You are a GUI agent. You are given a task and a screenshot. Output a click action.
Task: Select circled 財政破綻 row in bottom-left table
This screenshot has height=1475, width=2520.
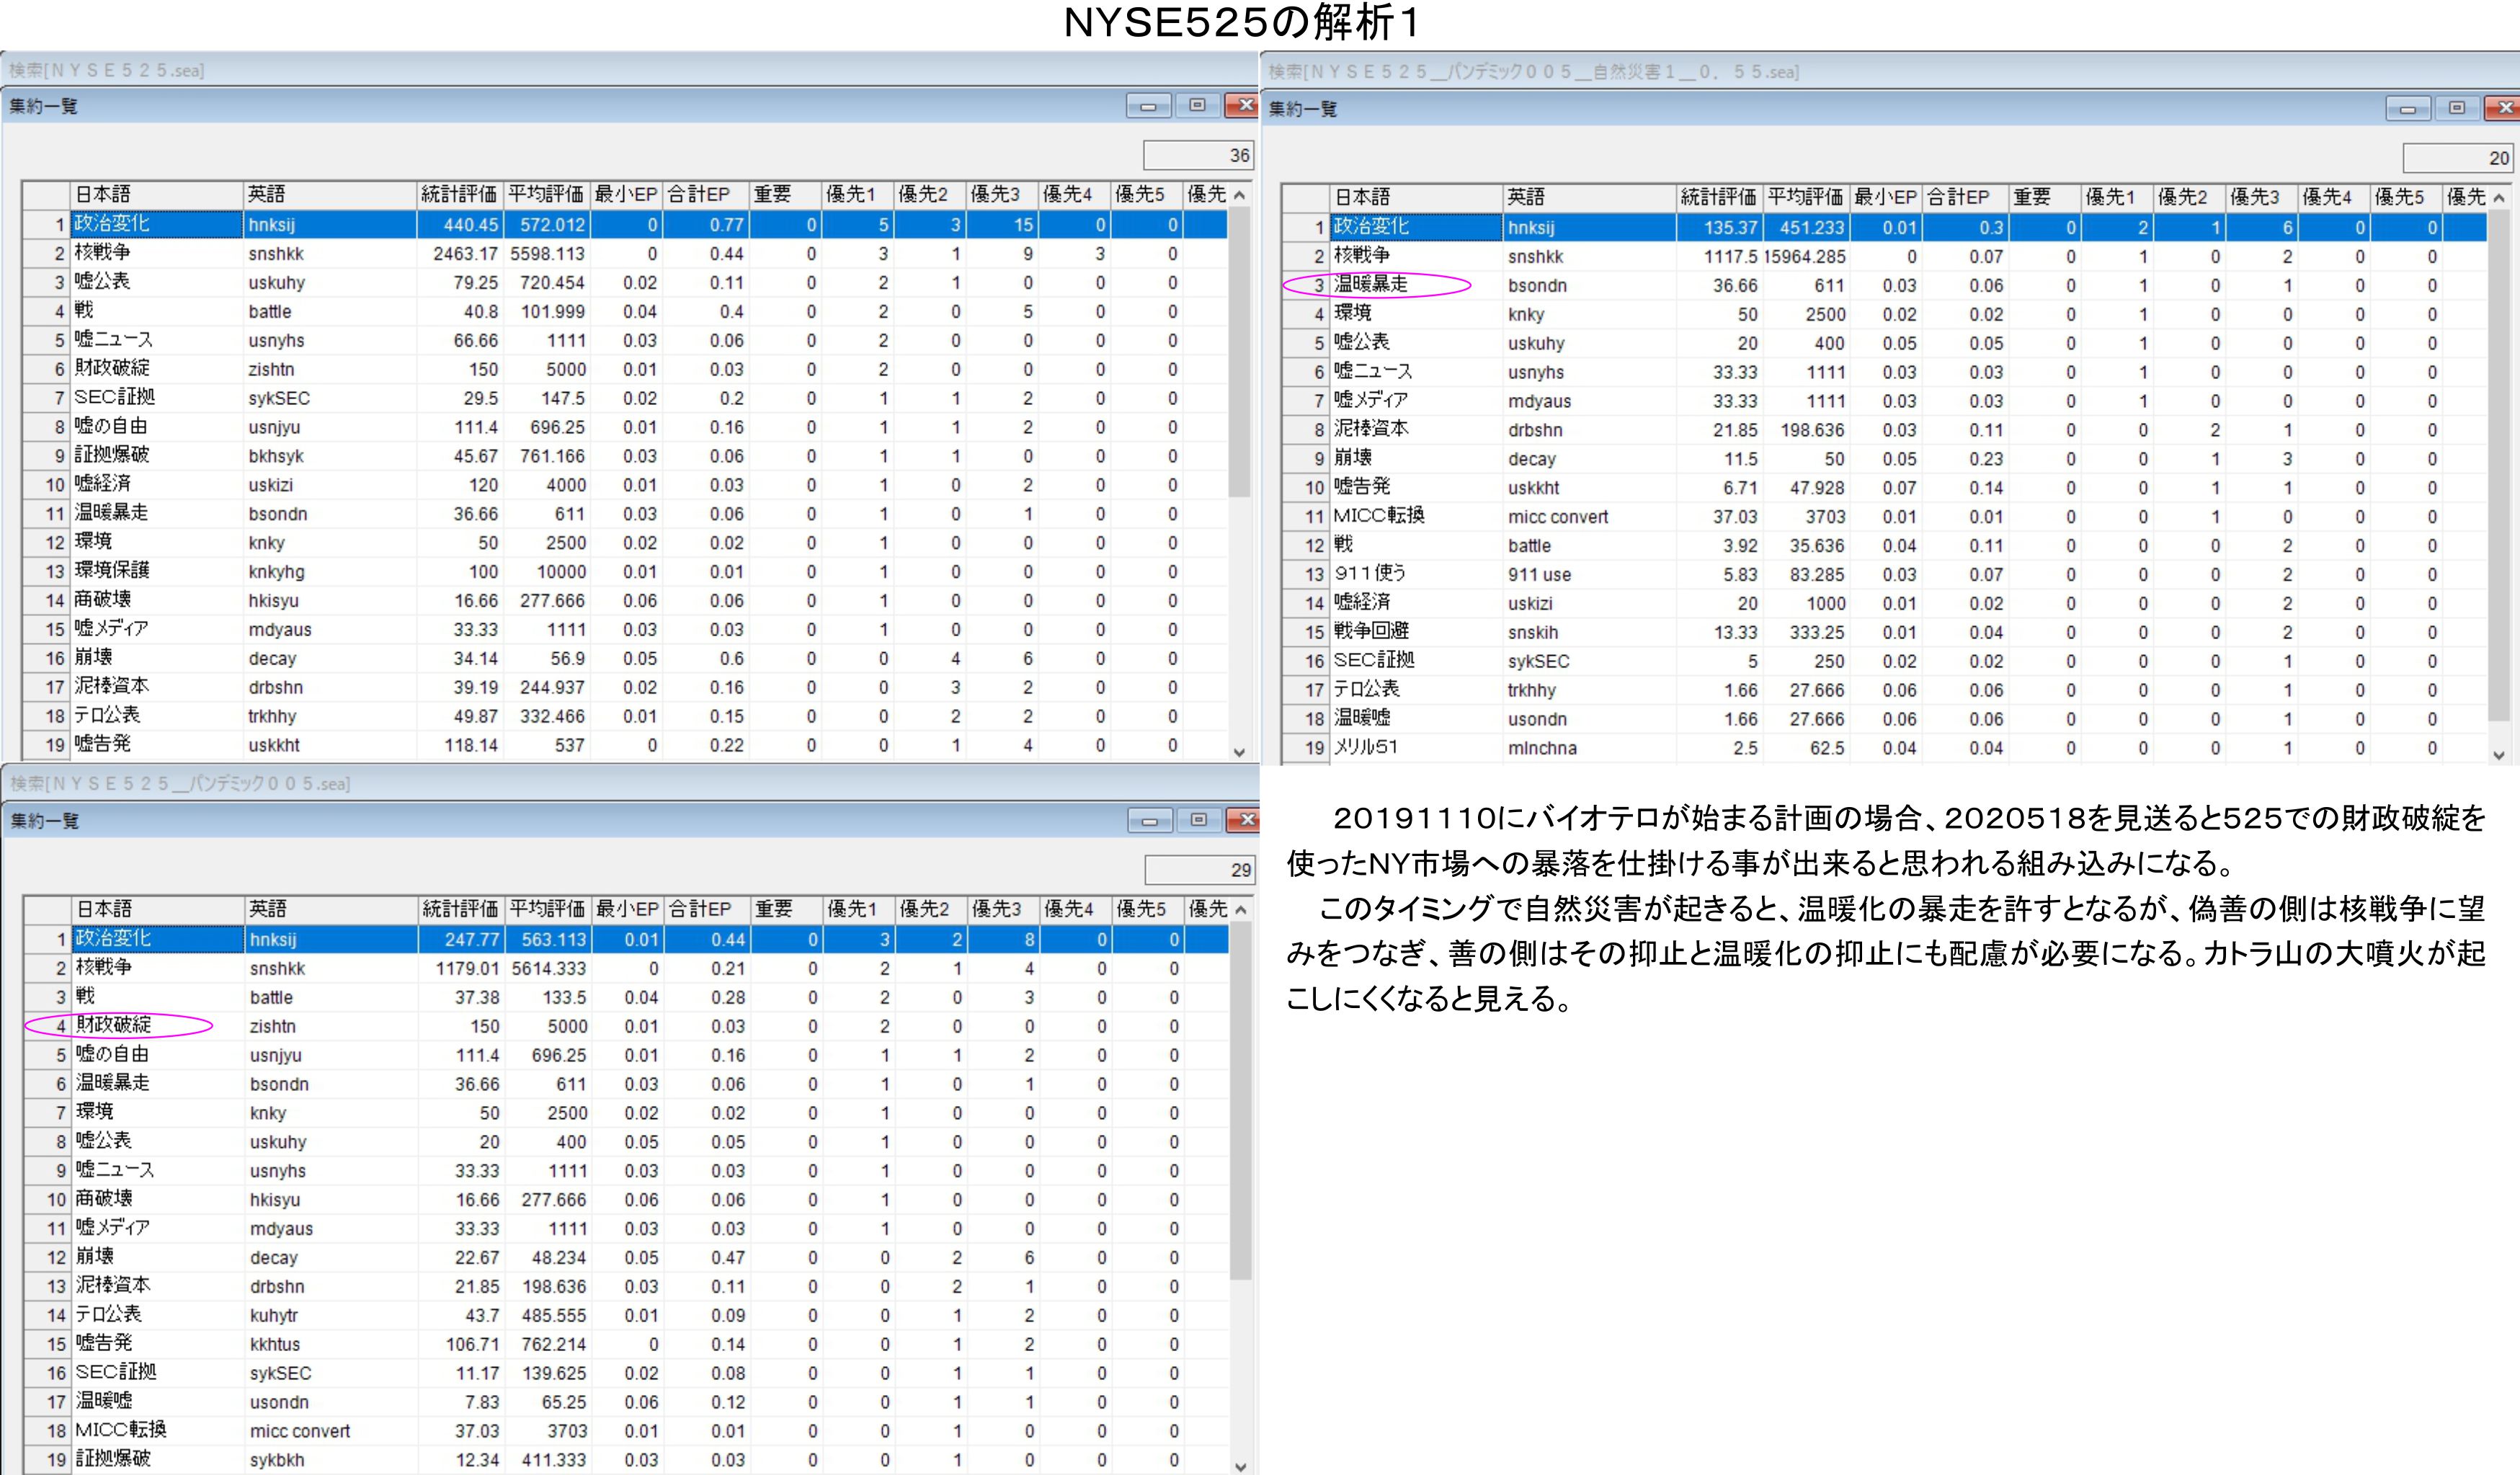(x=114, y=1025)
